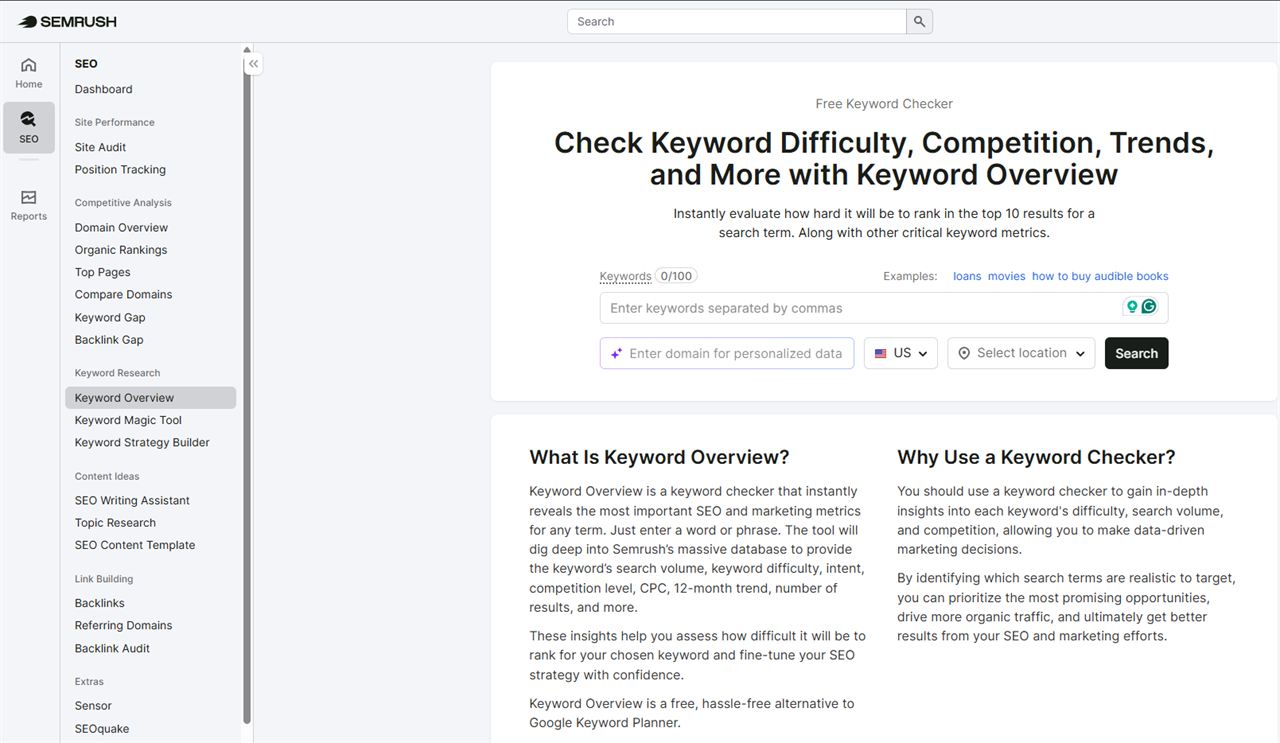The width and height of the screenshot is (1280, 743).
Task: Collapse the sidebar with double-chevron icon
Action: point(254,64)
